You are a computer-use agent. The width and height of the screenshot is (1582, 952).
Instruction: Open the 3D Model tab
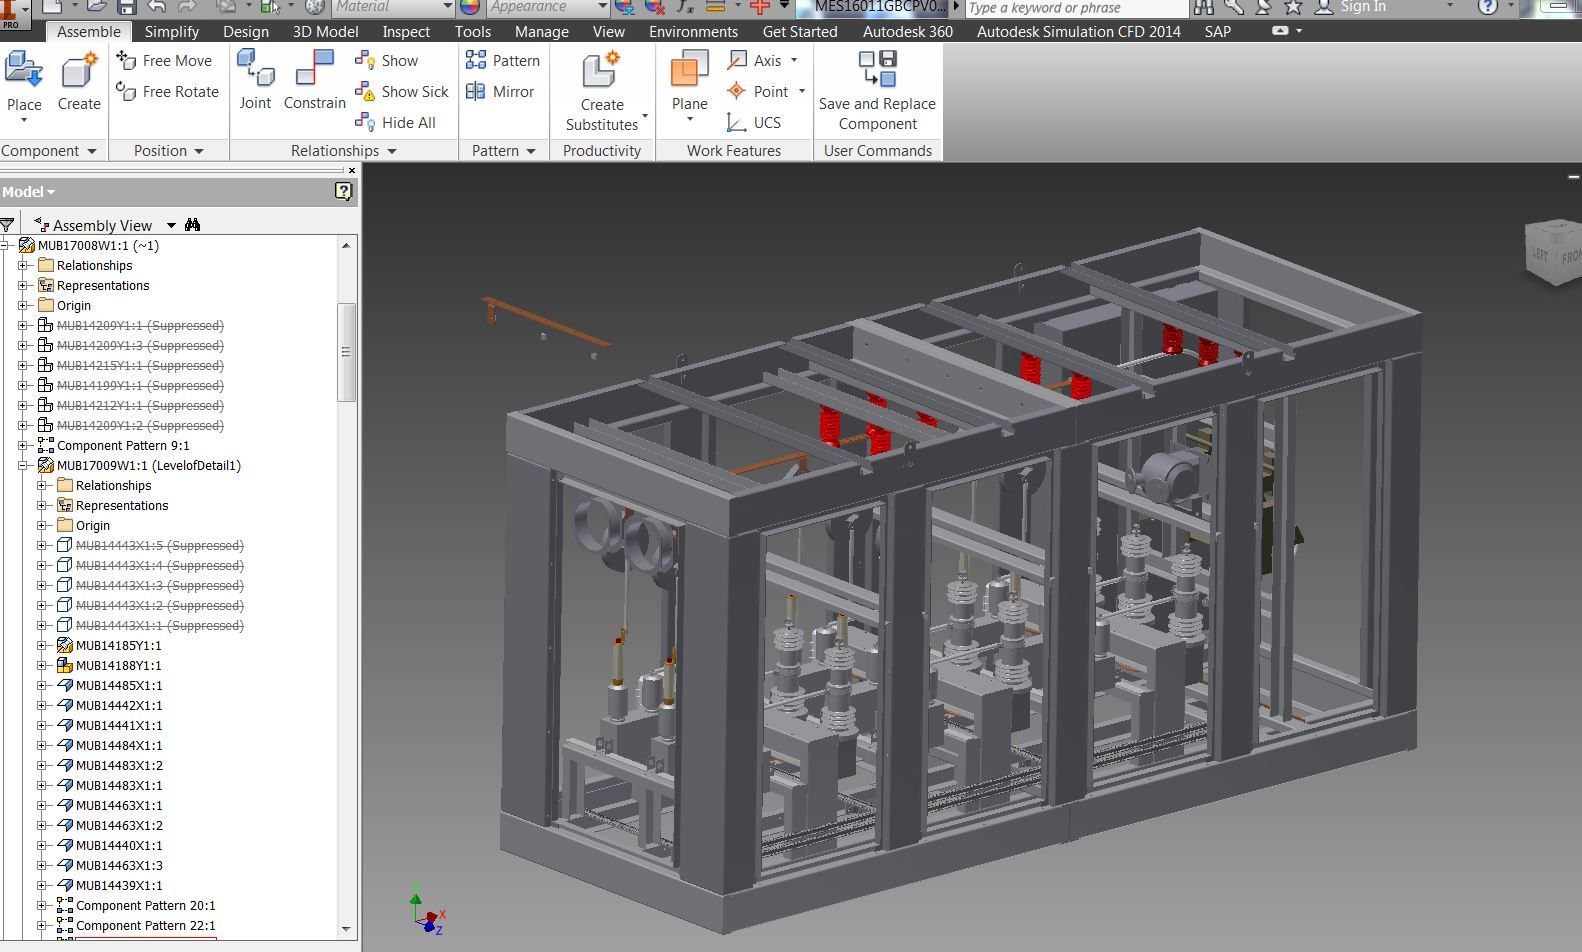(x=325, y=32)
